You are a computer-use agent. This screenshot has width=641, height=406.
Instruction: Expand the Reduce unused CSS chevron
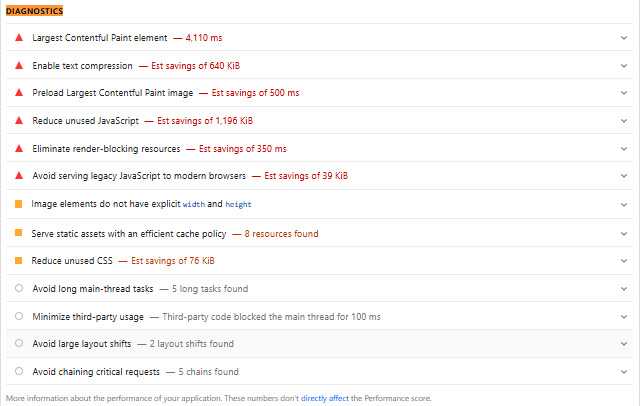[x=623, y=261]
